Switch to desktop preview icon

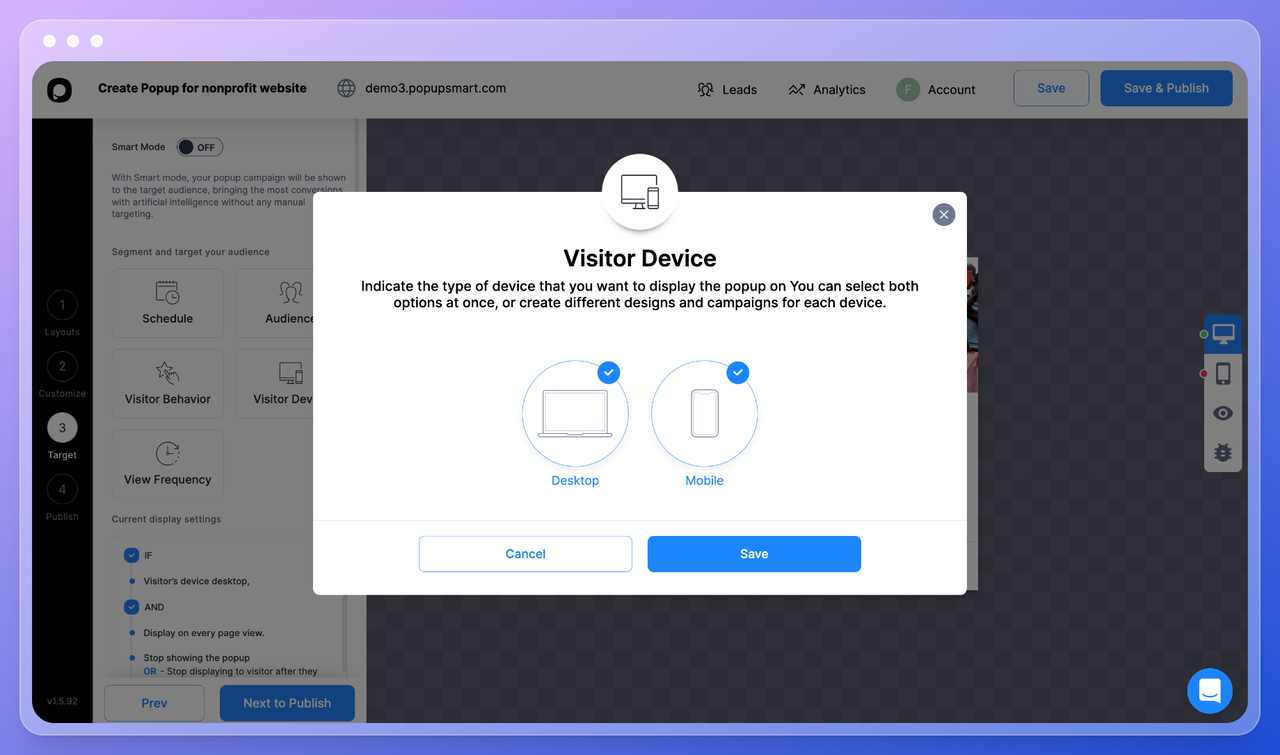1223,334
